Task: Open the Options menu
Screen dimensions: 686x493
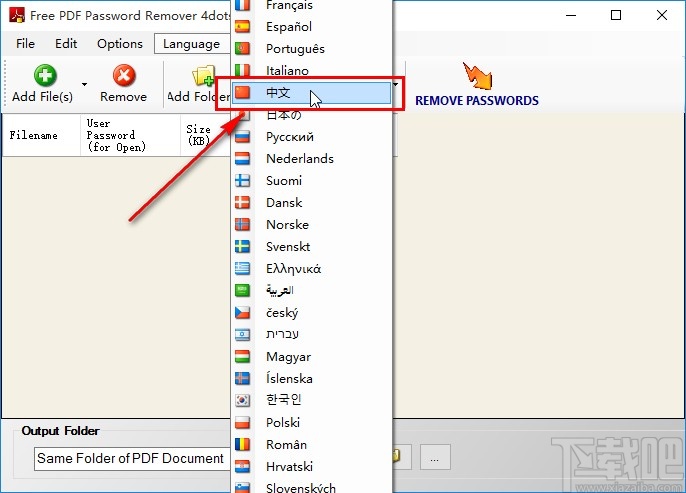Action: tap(120, 44)
